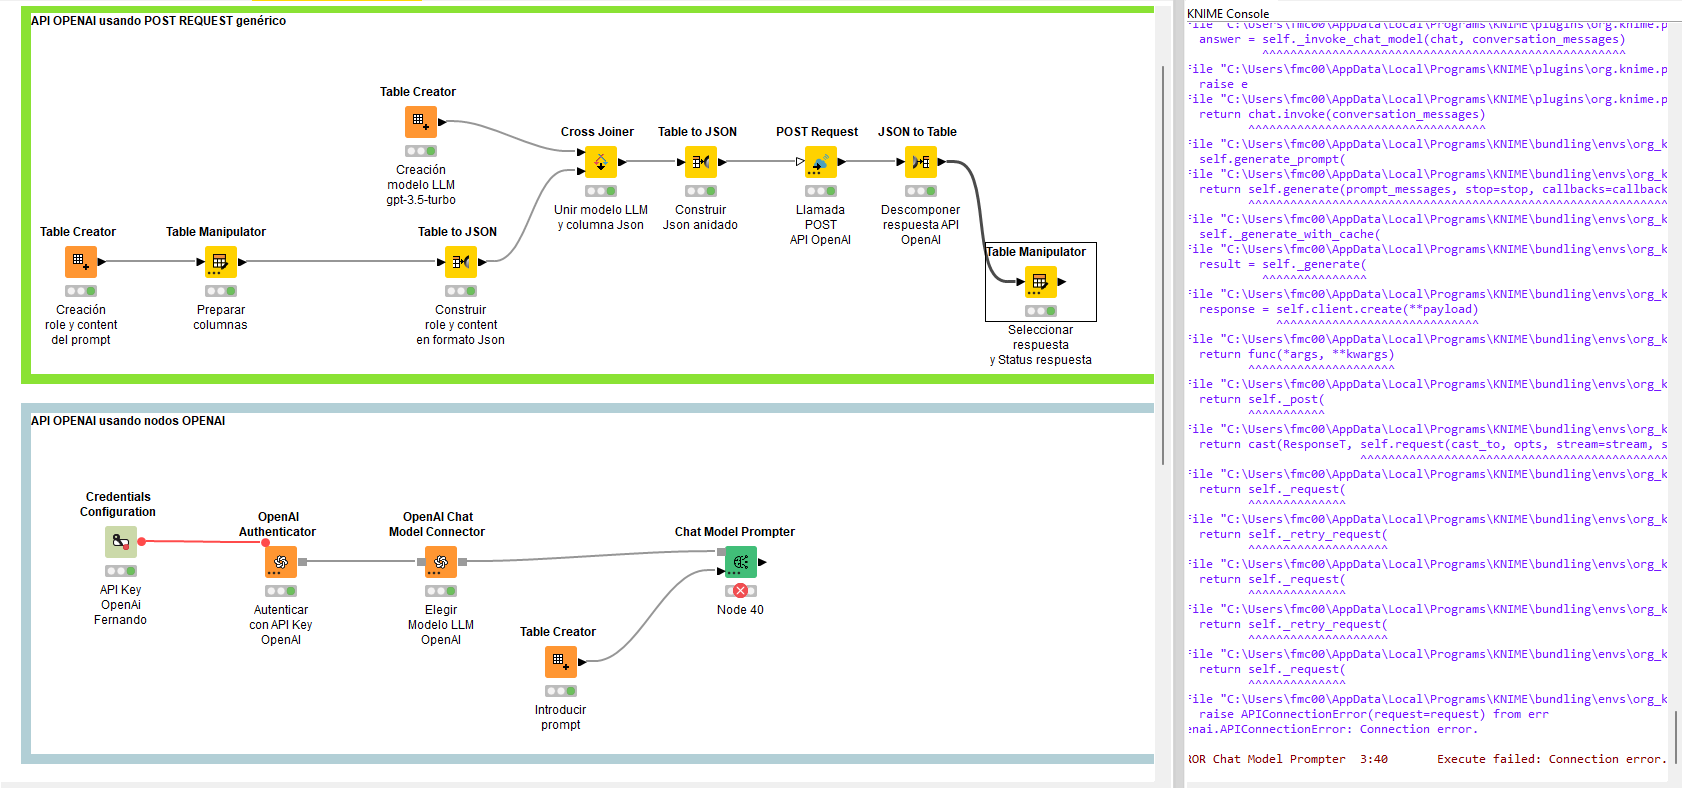Screen dimensions: 1682x788
Task: Click console line 'Execute failed: Connection error.'
Action: [1552, 760]
